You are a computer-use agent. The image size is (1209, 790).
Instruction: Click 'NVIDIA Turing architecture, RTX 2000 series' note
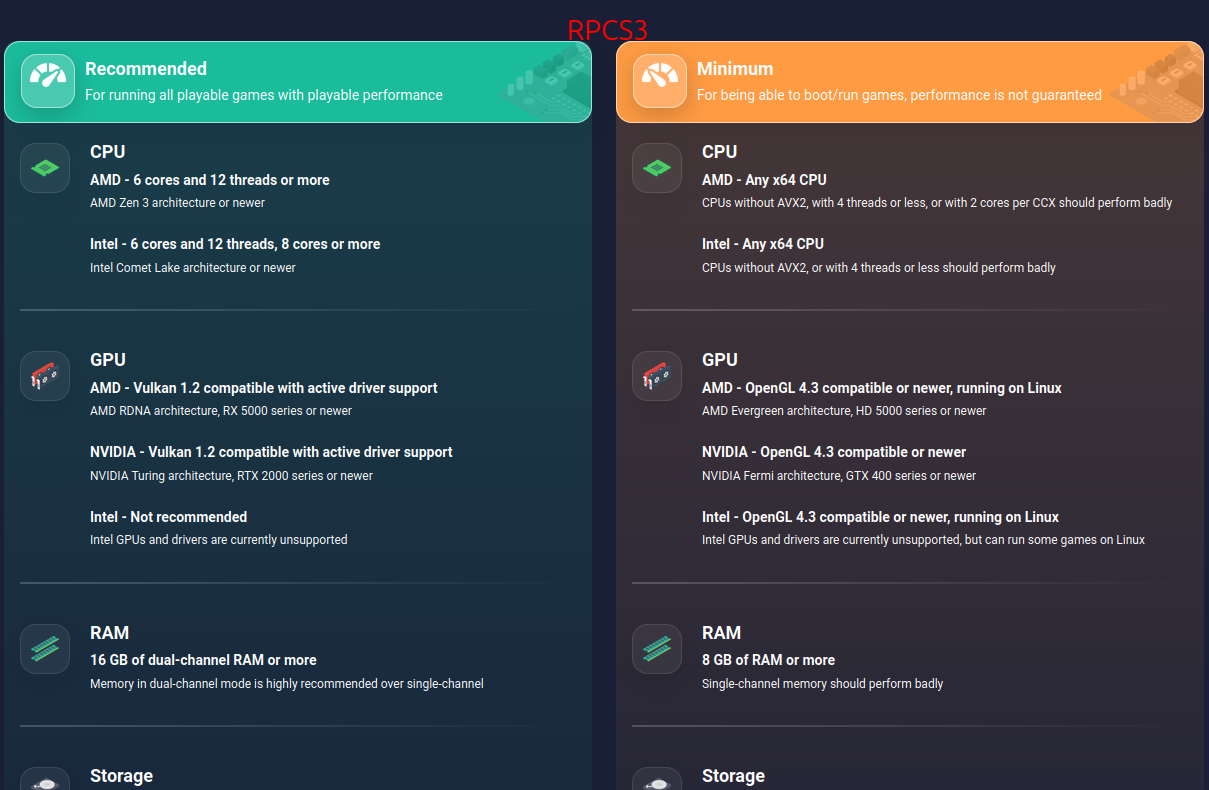tap(231, 476)
